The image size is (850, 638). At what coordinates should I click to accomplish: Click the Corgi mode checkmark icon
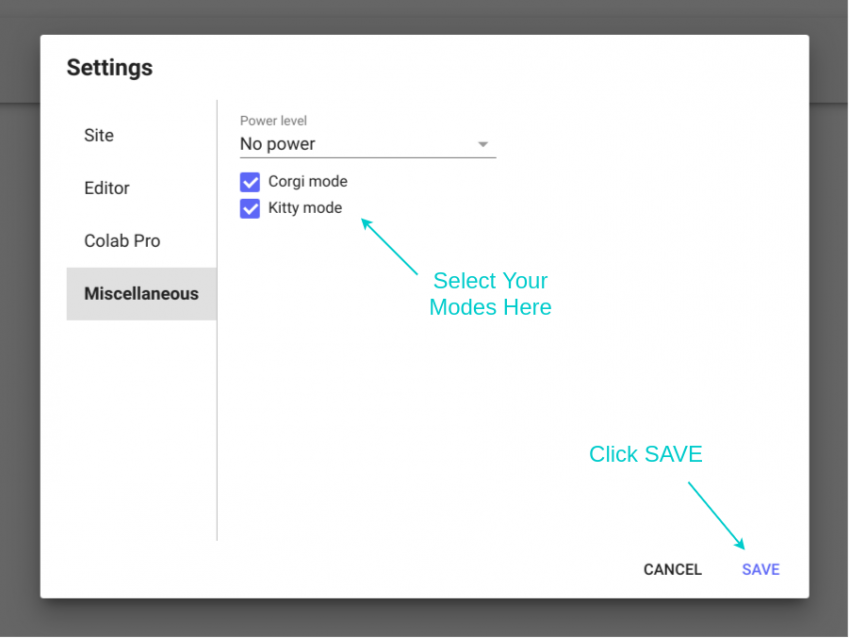[x=249, y=181]
